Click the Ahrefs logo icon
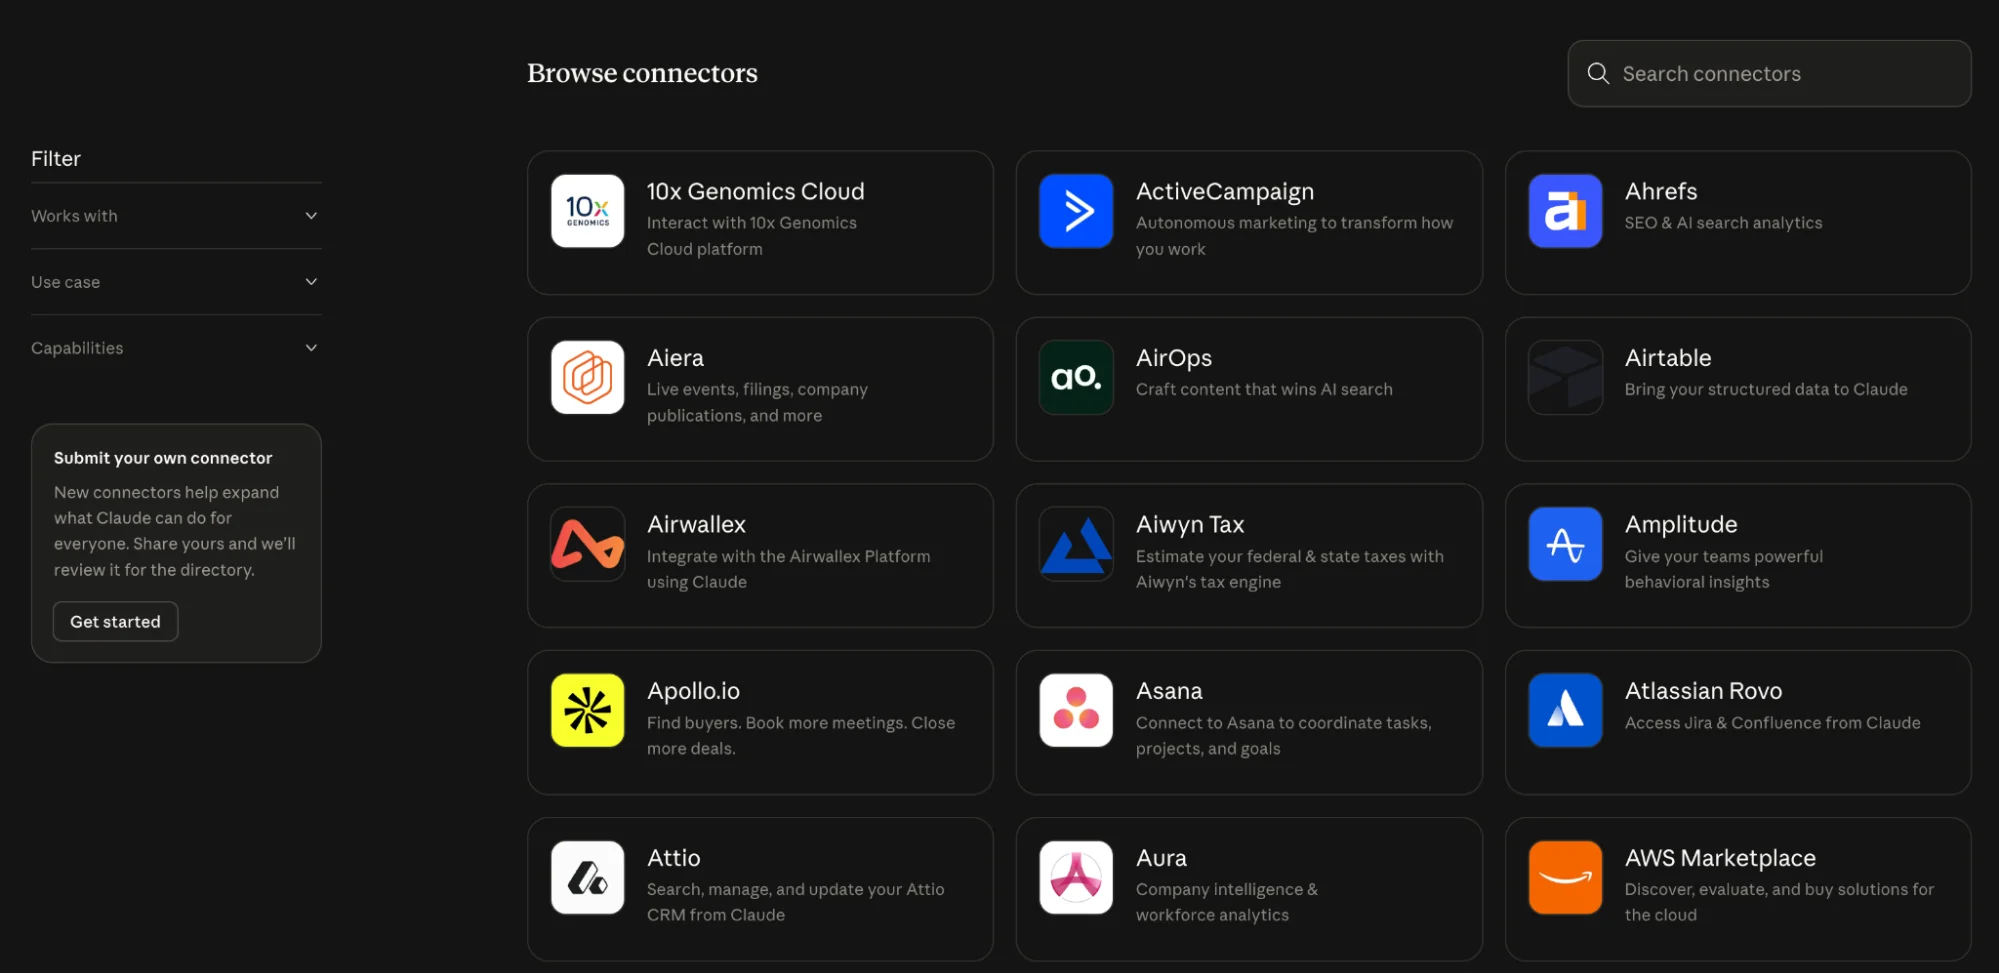 click(1565, 211)
